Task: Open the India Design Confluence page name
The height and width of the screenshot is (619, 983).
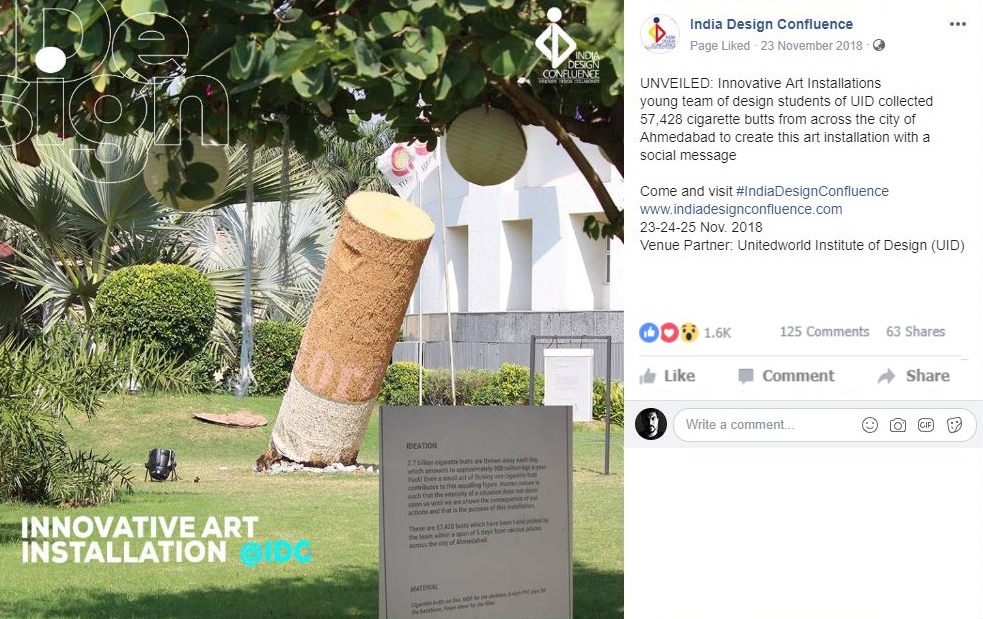Action: (x=771, y=24)
